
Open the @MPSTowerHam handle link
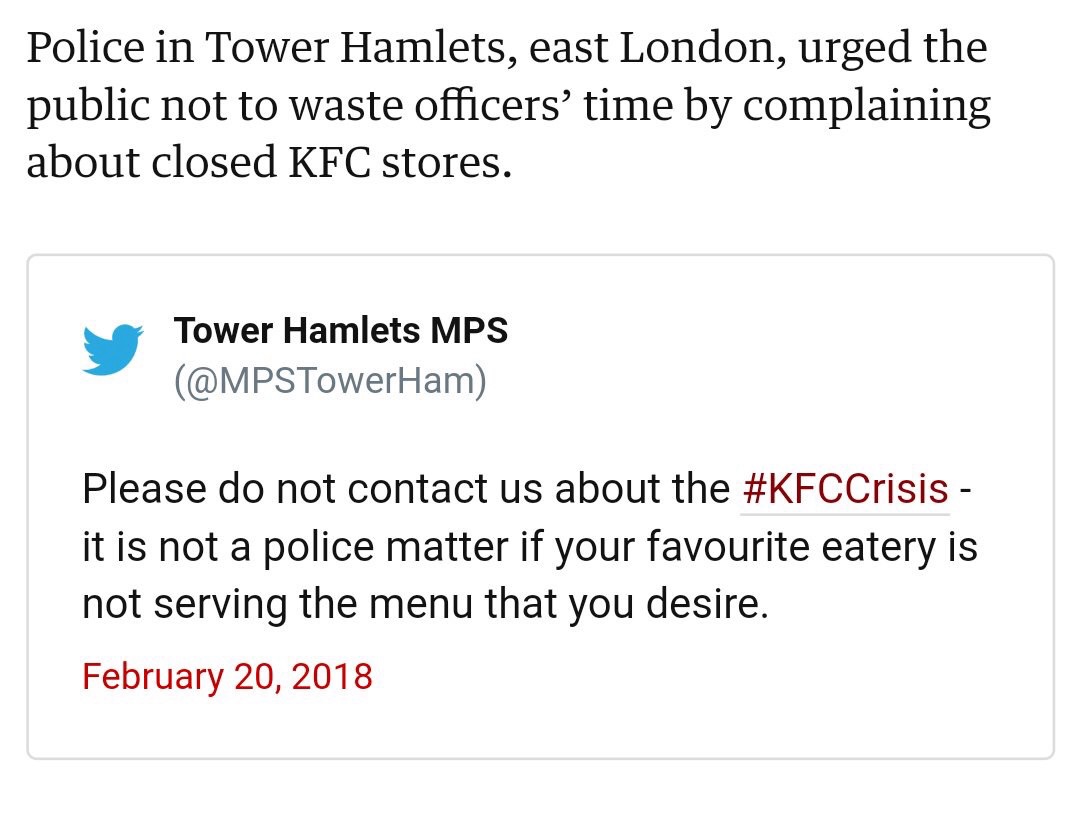330,381
